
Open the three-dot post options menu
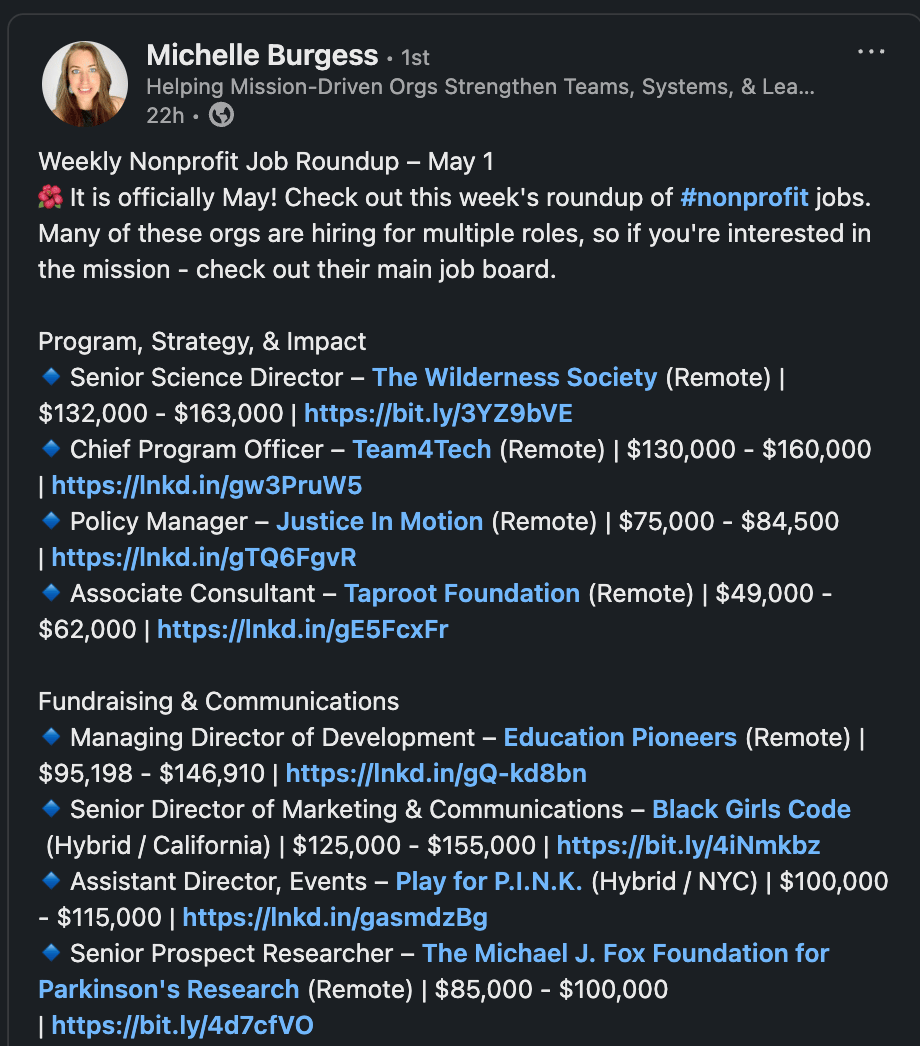click(871, 52)
